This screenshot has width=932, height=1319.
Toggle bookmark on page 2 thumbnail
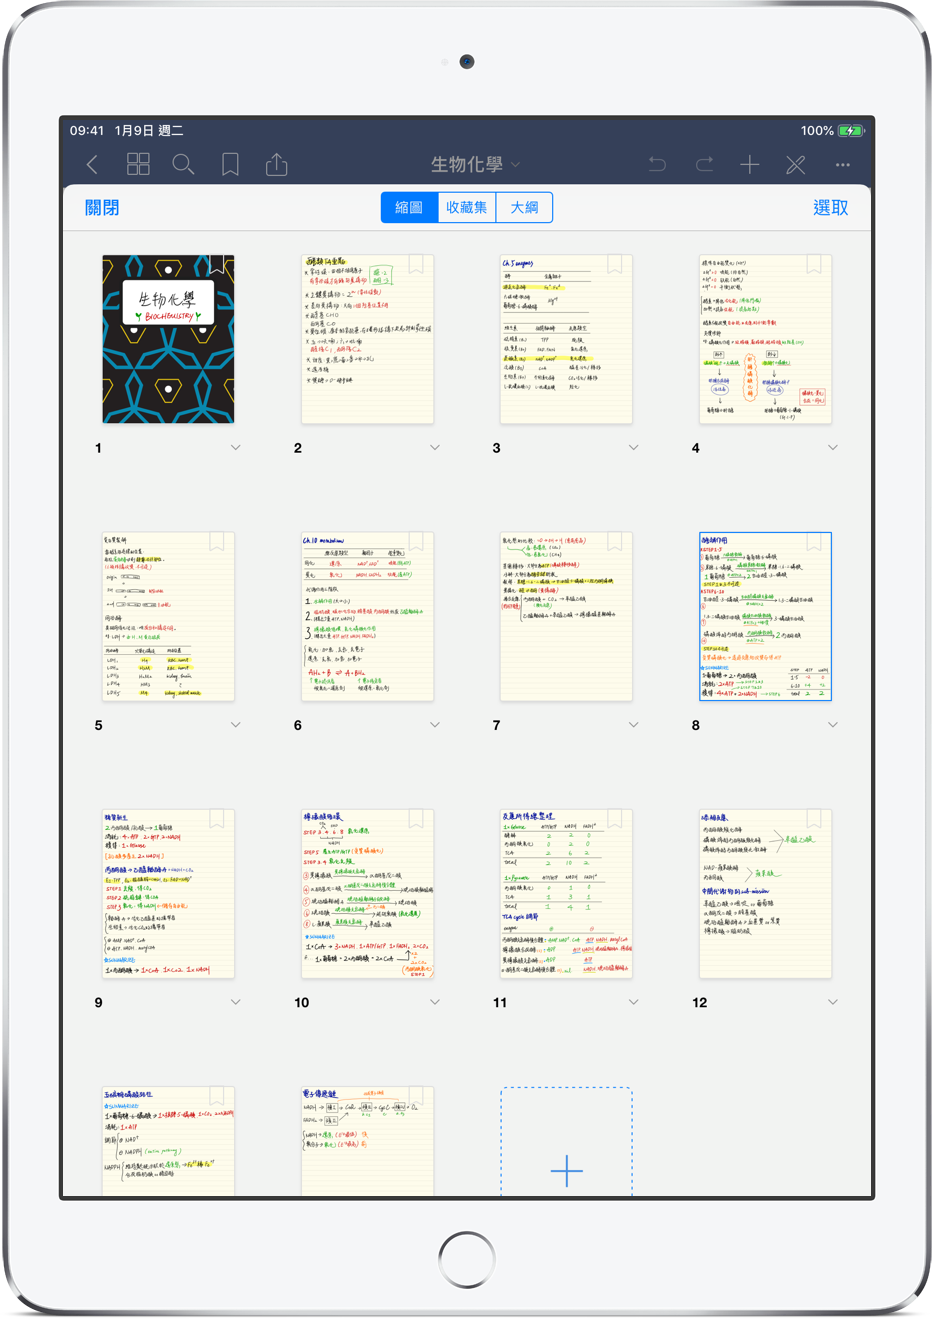pos(416,265)
